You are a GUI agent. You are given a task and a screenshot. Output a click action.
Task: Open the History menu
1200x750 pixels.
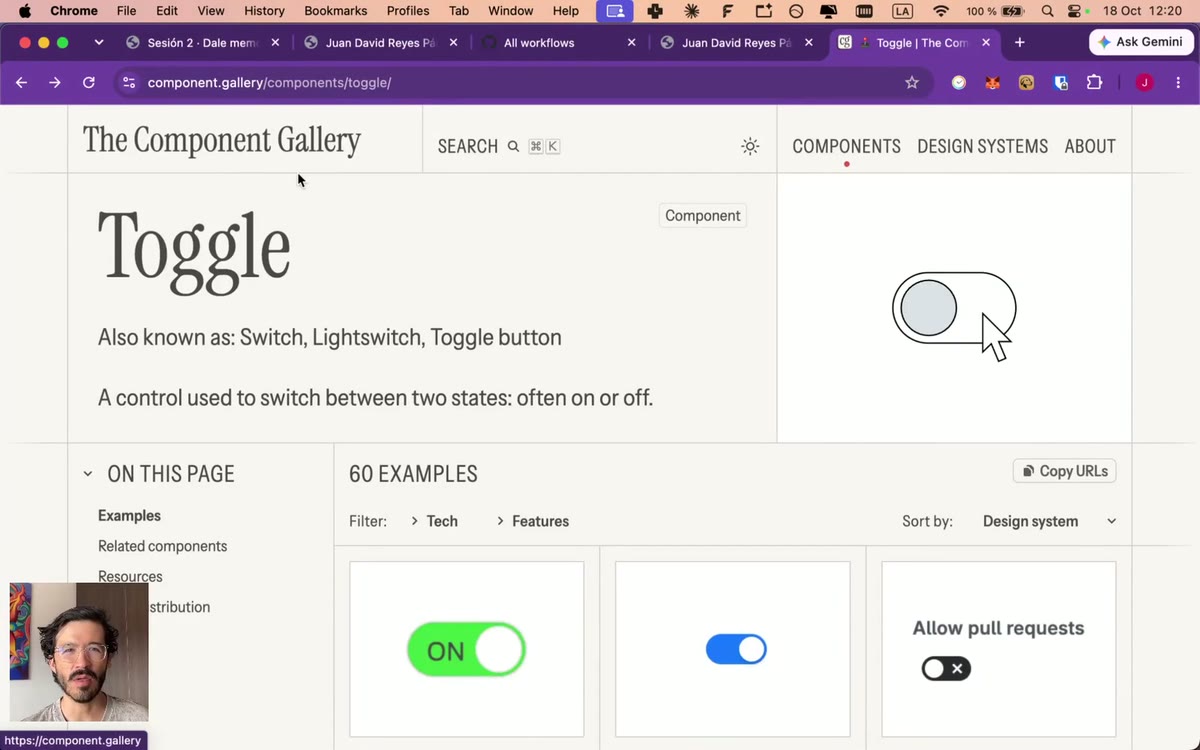point(264,11)
